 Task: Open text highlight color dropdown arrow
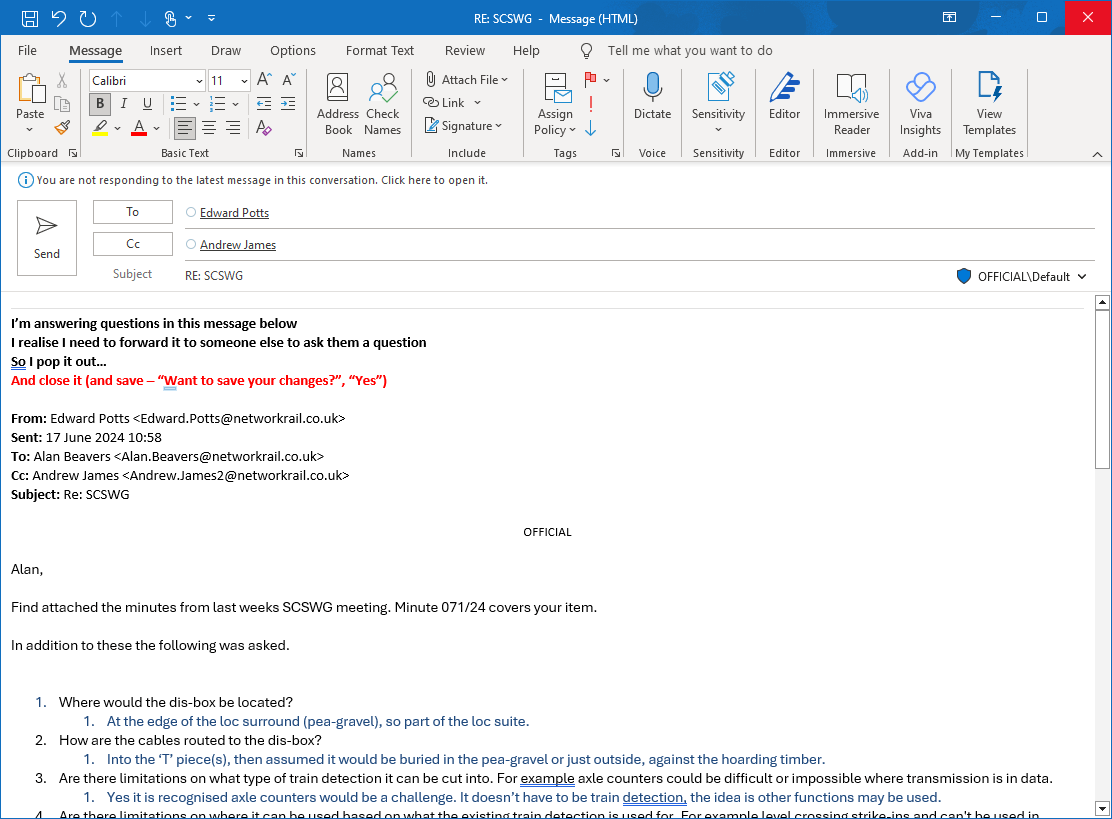tap(117, 128)
